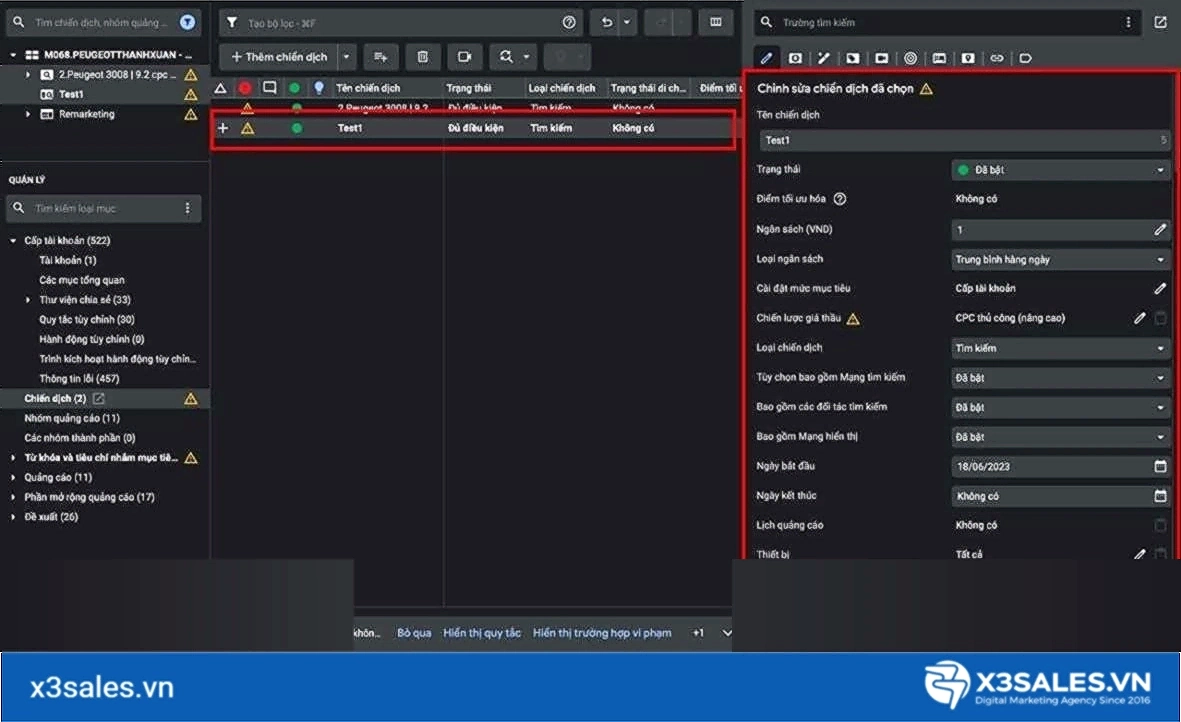Select the price tag tab icon

(x=852, y=58)
